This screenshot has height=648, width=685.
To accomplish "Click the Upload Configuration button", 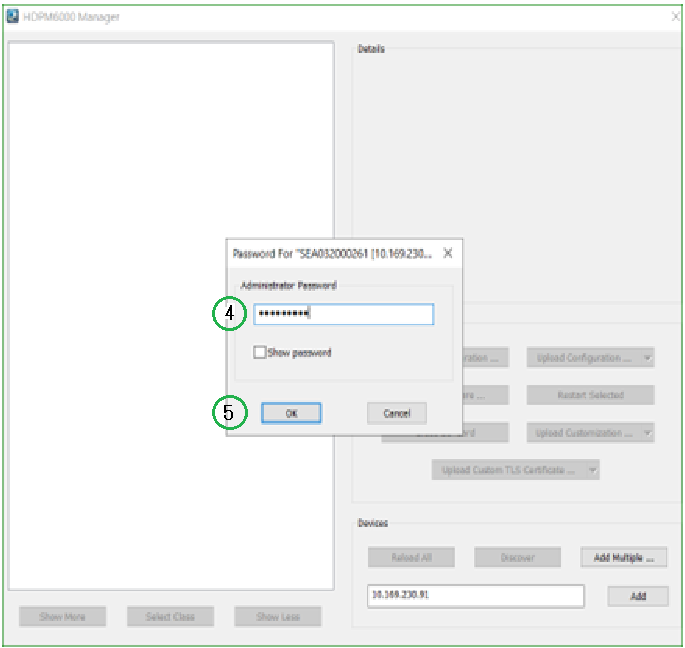I will (x=584, y=358).
